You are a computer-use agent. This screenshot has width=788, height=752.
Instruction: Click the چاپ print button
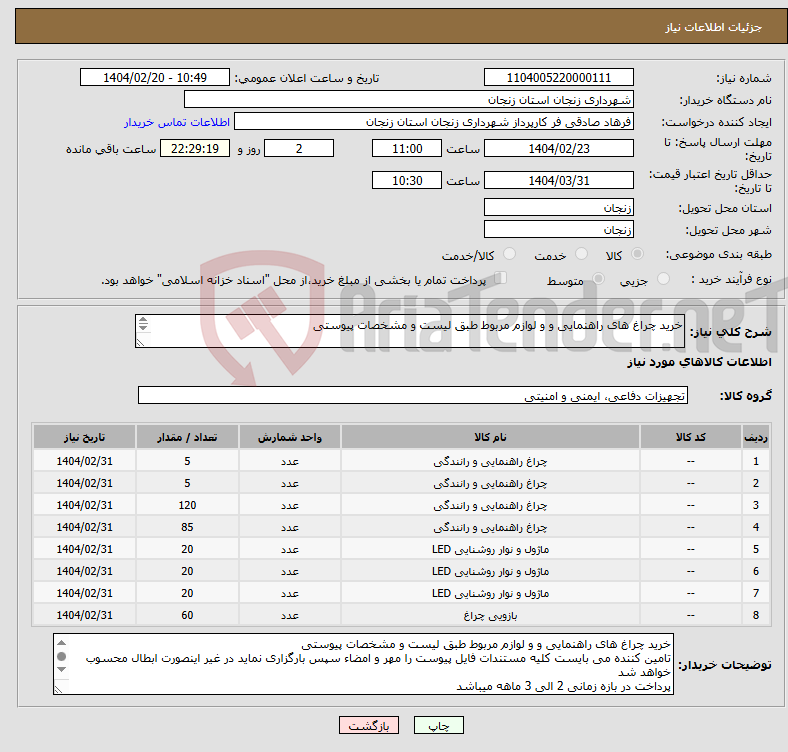pyautogui.click(x=439, y=725)
